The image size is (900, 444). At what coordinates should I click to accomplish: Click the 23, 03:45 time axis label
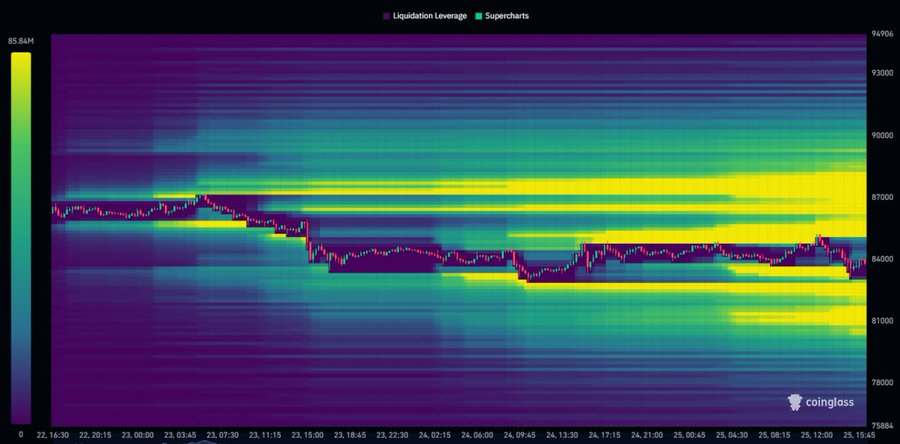pyautogui.click(x=181, y=435)
